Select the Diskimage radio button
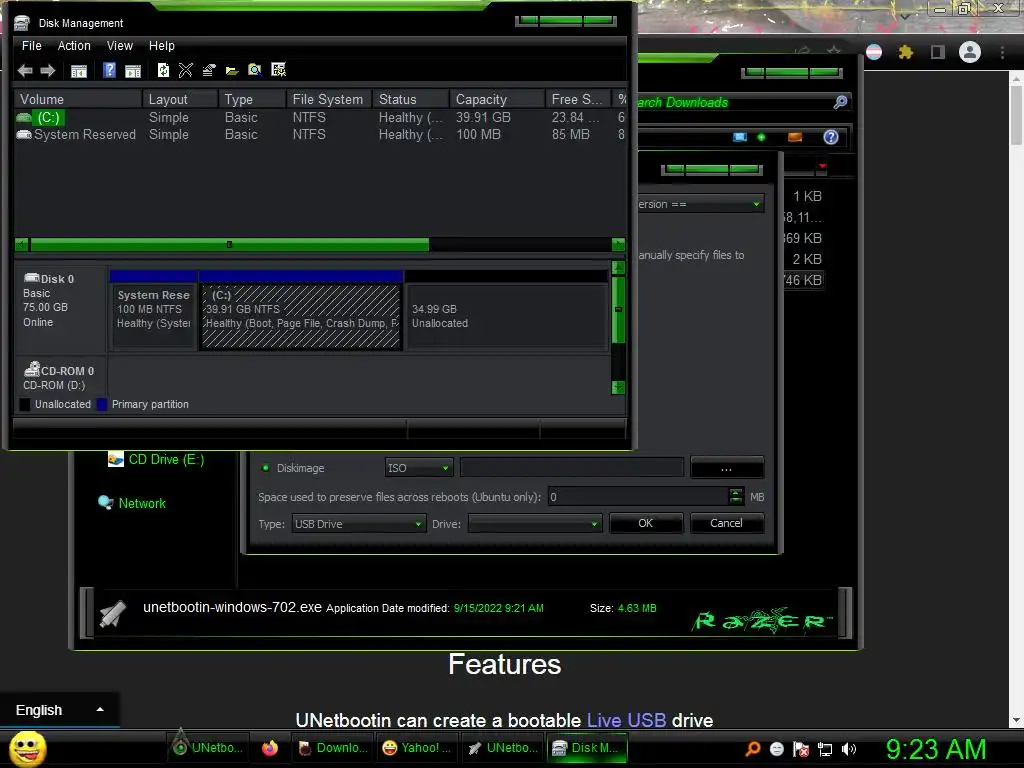Screen dimensions: 1024x768 (266, 468)
